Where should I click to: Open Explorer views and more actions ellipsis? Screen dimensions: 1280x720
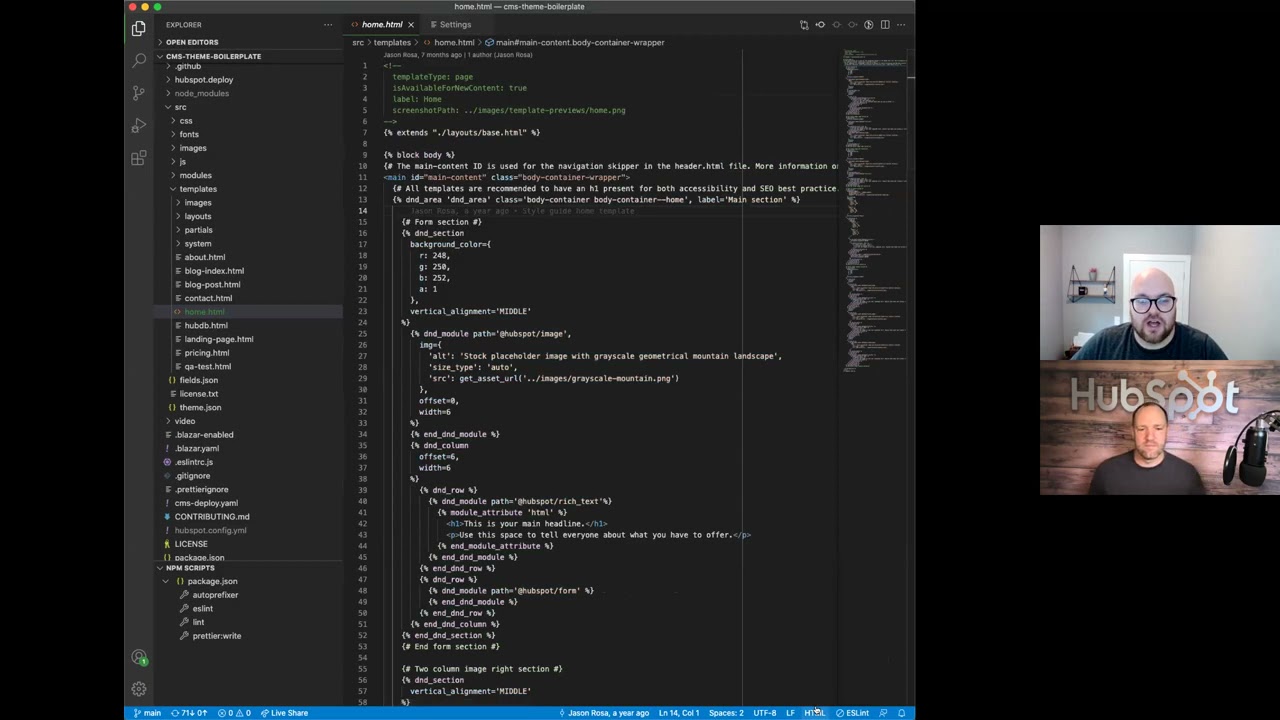pos(328,25)
